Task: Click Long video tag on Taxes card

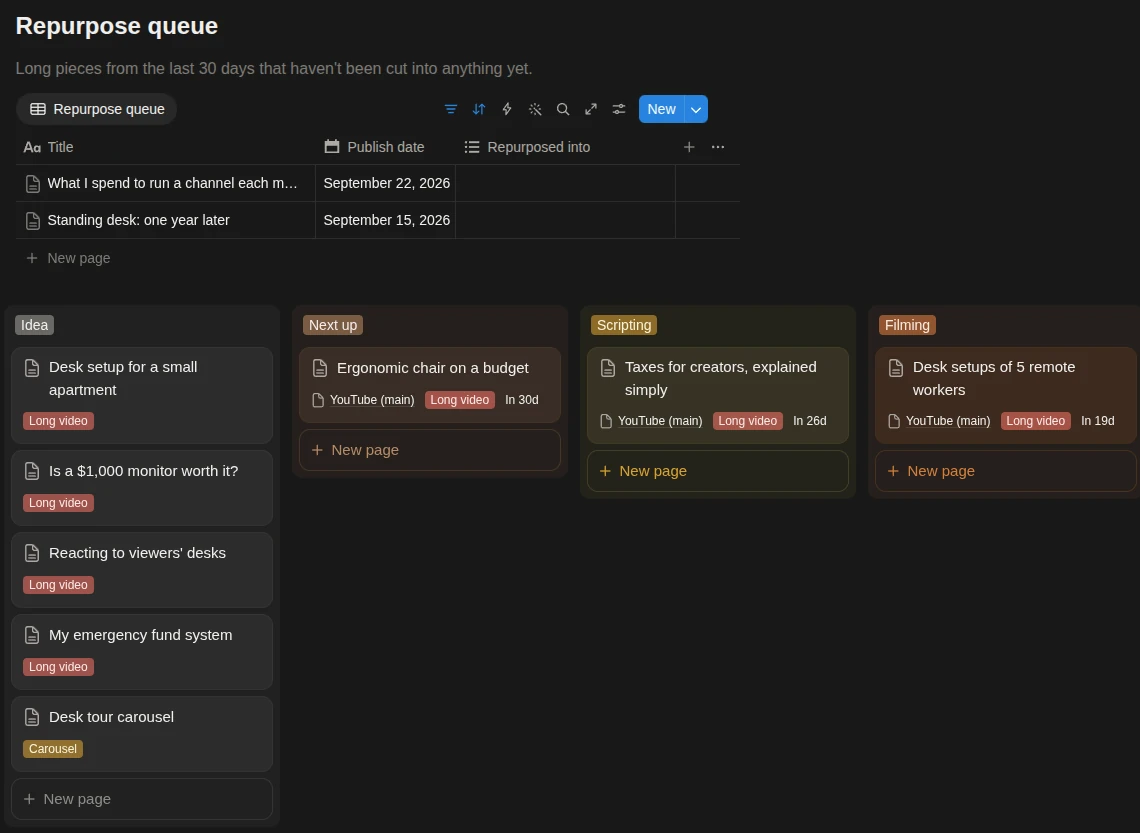Action: 747,421
